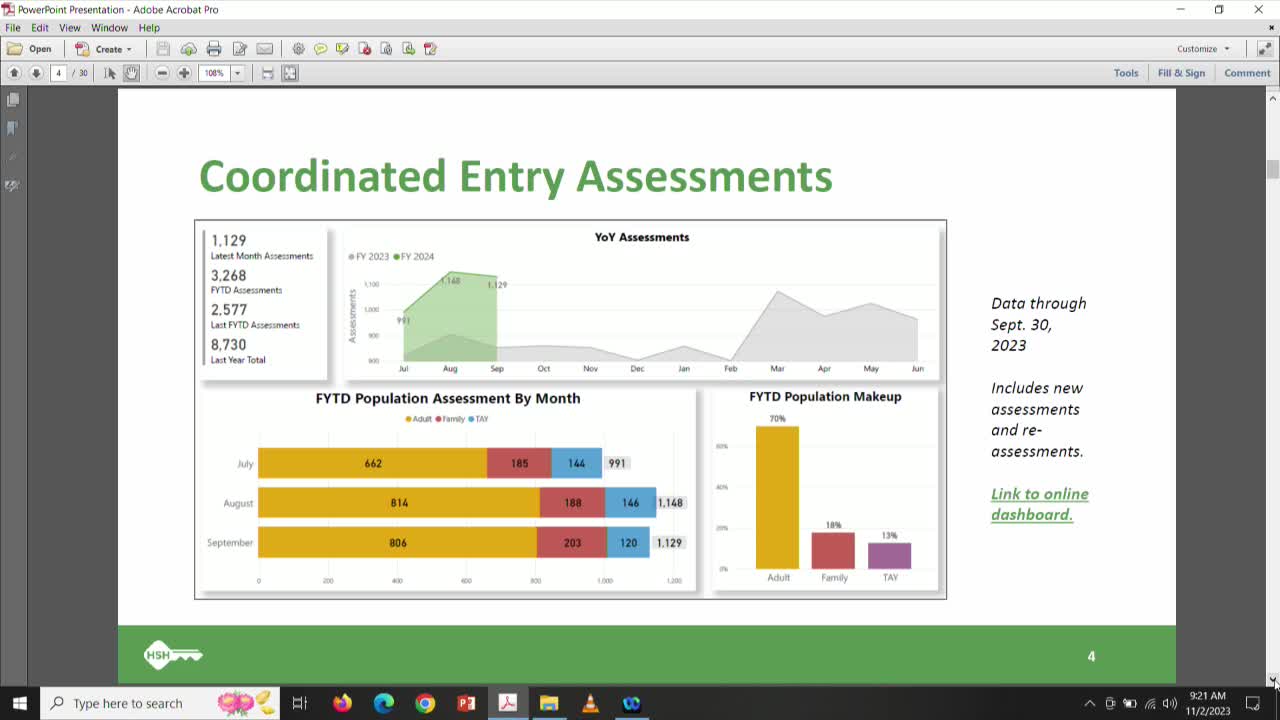Open the View menu
Image resolution: width=1280 pixels, height=720 pixels.
point(70,28)
